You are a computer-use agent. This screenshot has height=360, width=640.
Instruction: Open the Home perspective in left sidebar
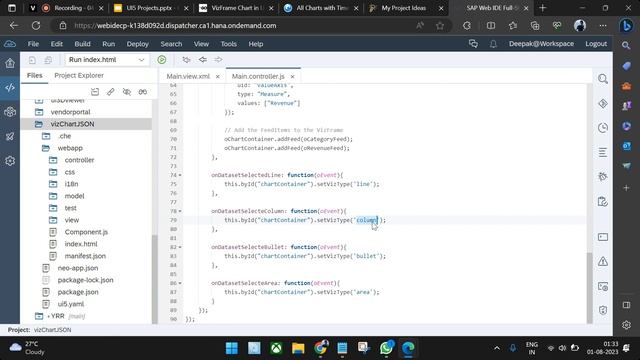tap(10, 63)
